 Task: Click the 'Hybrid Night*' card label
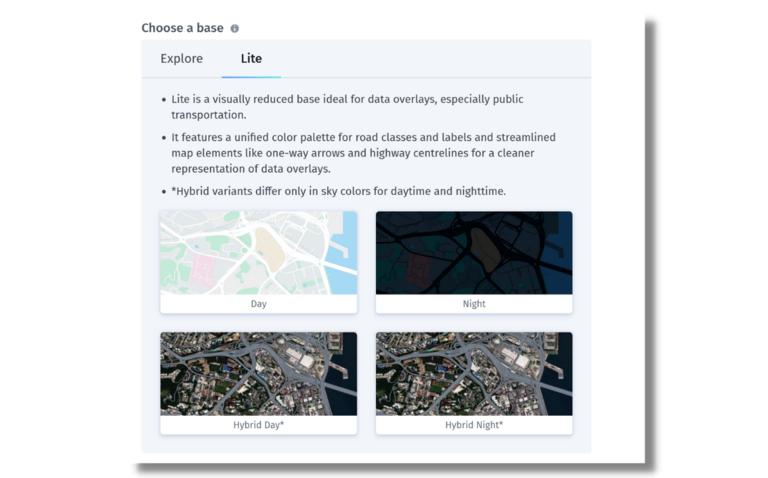click(474, 425)
